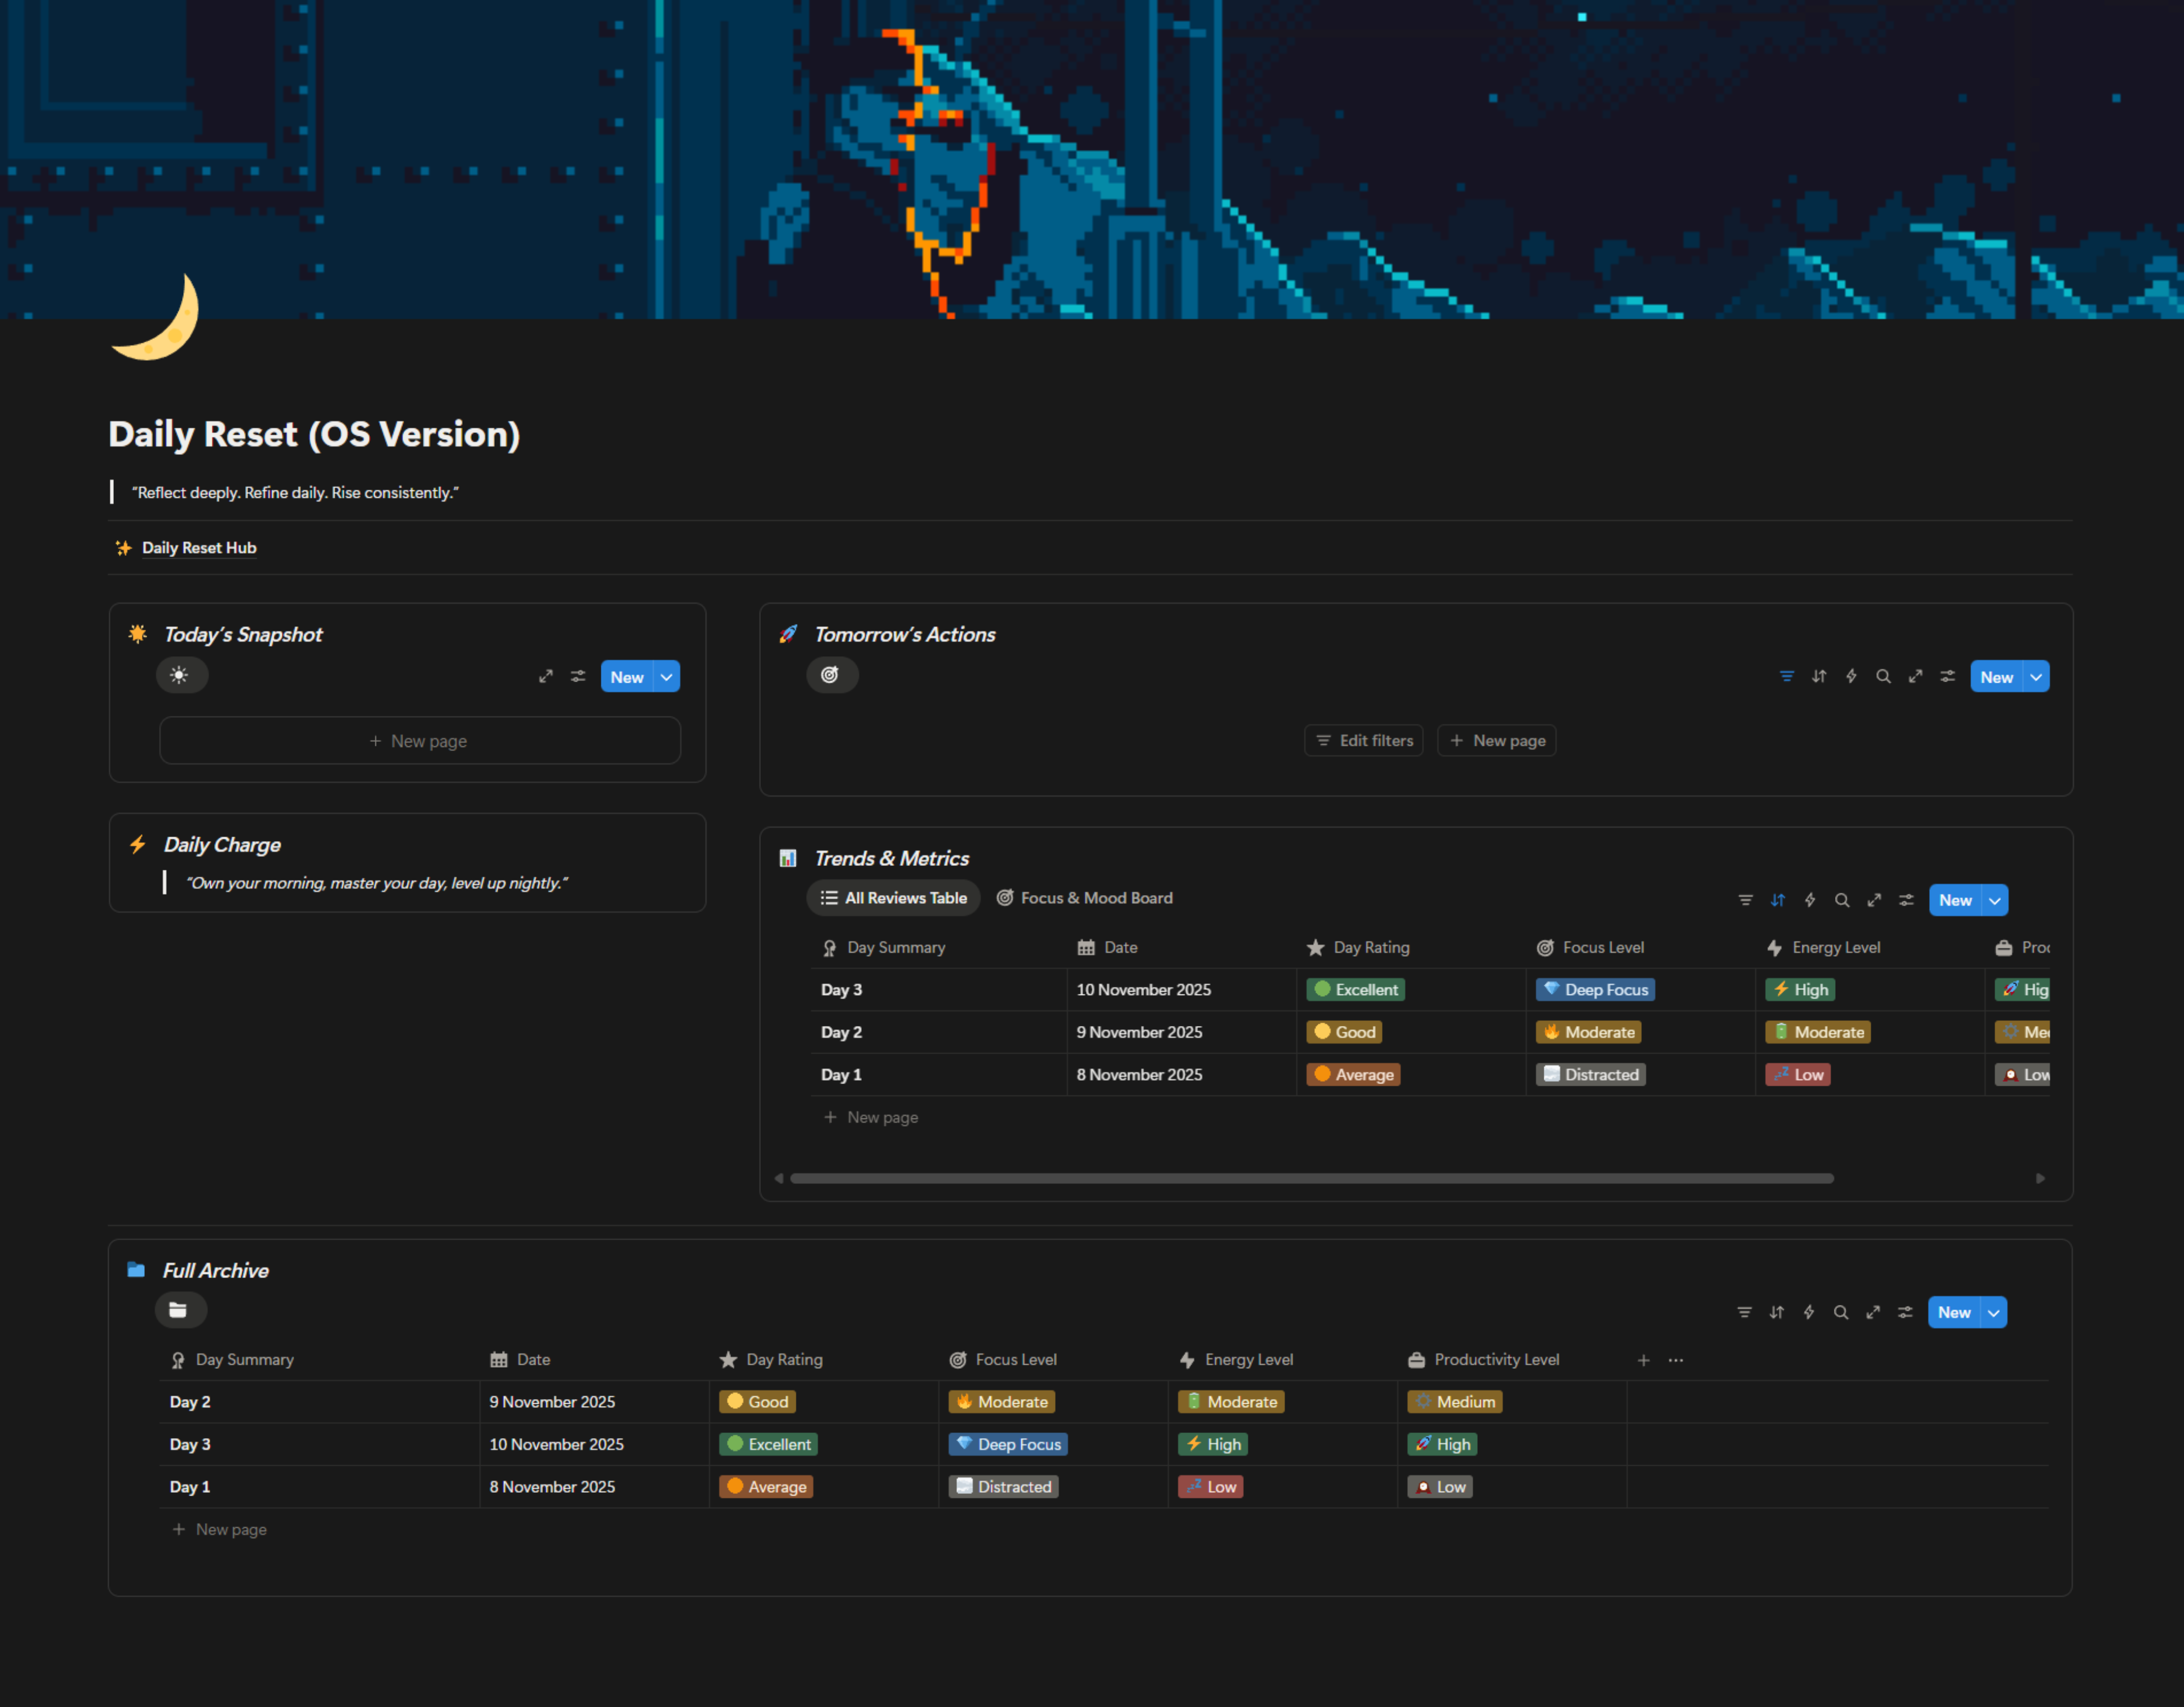Screen dimensions: 2184x1707
Task: Open more options ellipsis in Full Archive header
Action: tap(1676, 1360)
